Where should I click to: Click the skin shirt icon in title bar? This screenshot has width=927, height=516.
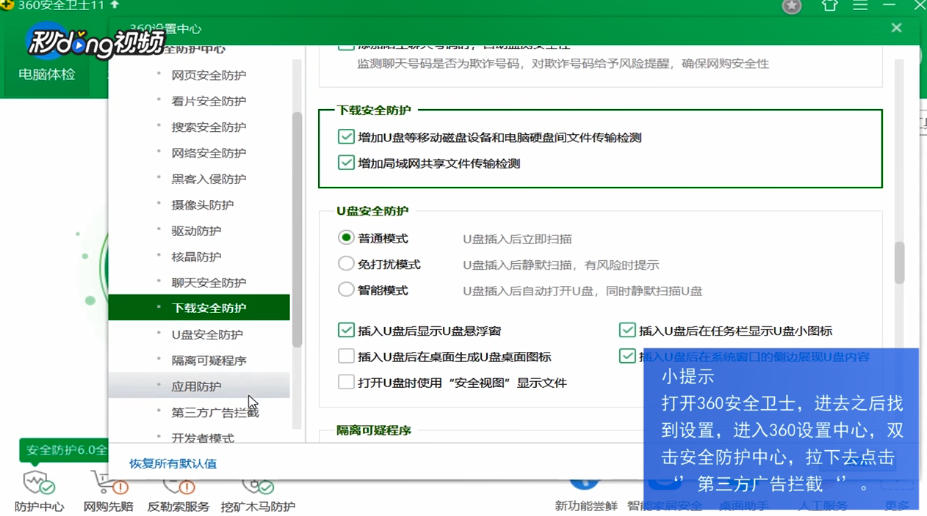click(829, 6)
